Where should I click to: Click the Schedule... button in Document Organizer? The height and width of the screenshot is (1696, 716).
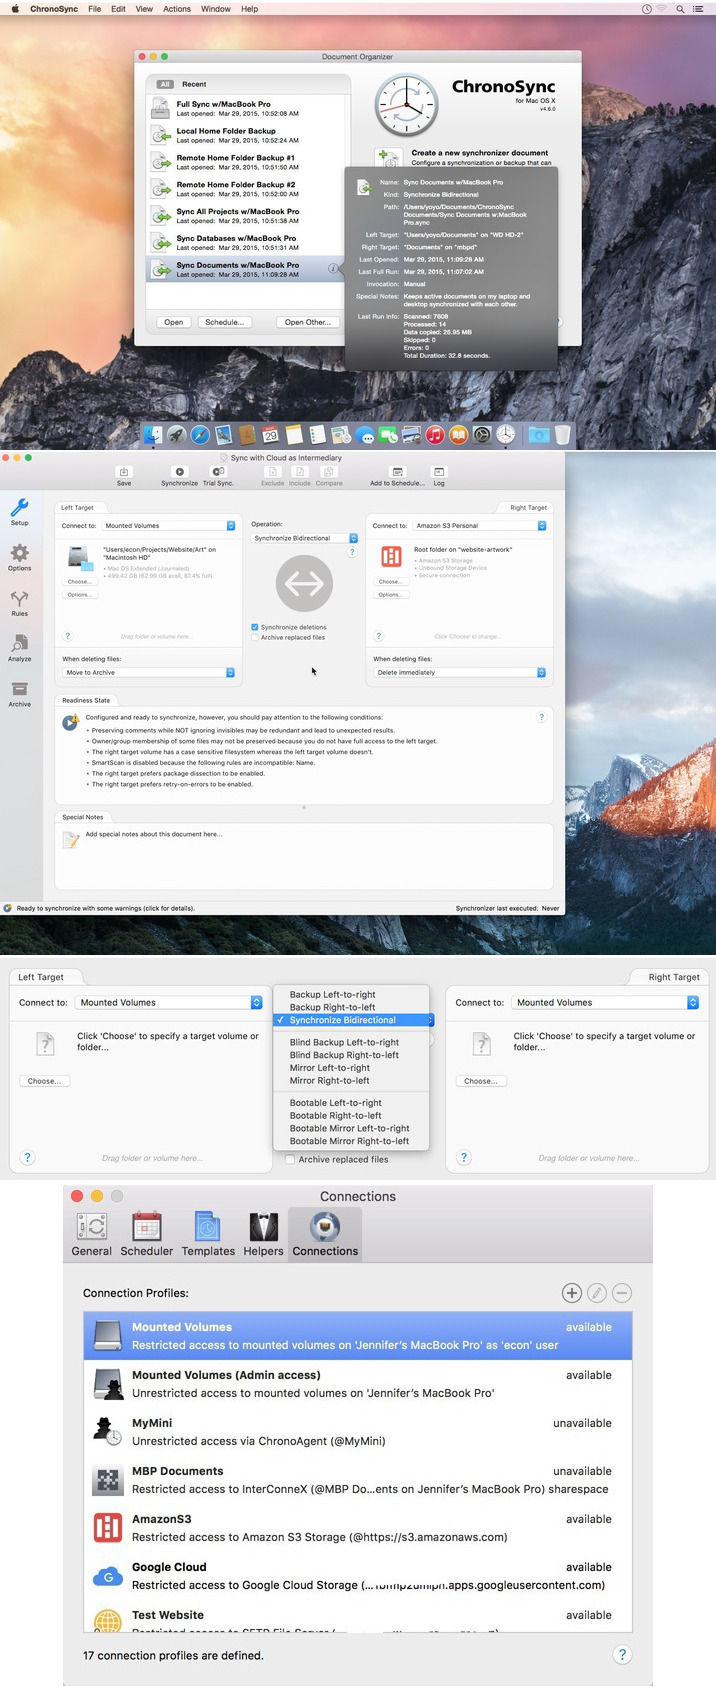pyautogui.click(x=224, y=322)
